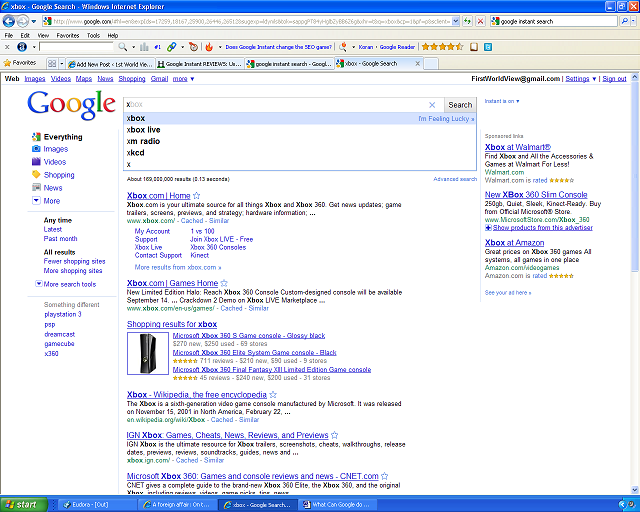Image resolution: width=640 pixels, height=512 pixels.
Task: Select News in the left sidebar
Action: [53, 188]
